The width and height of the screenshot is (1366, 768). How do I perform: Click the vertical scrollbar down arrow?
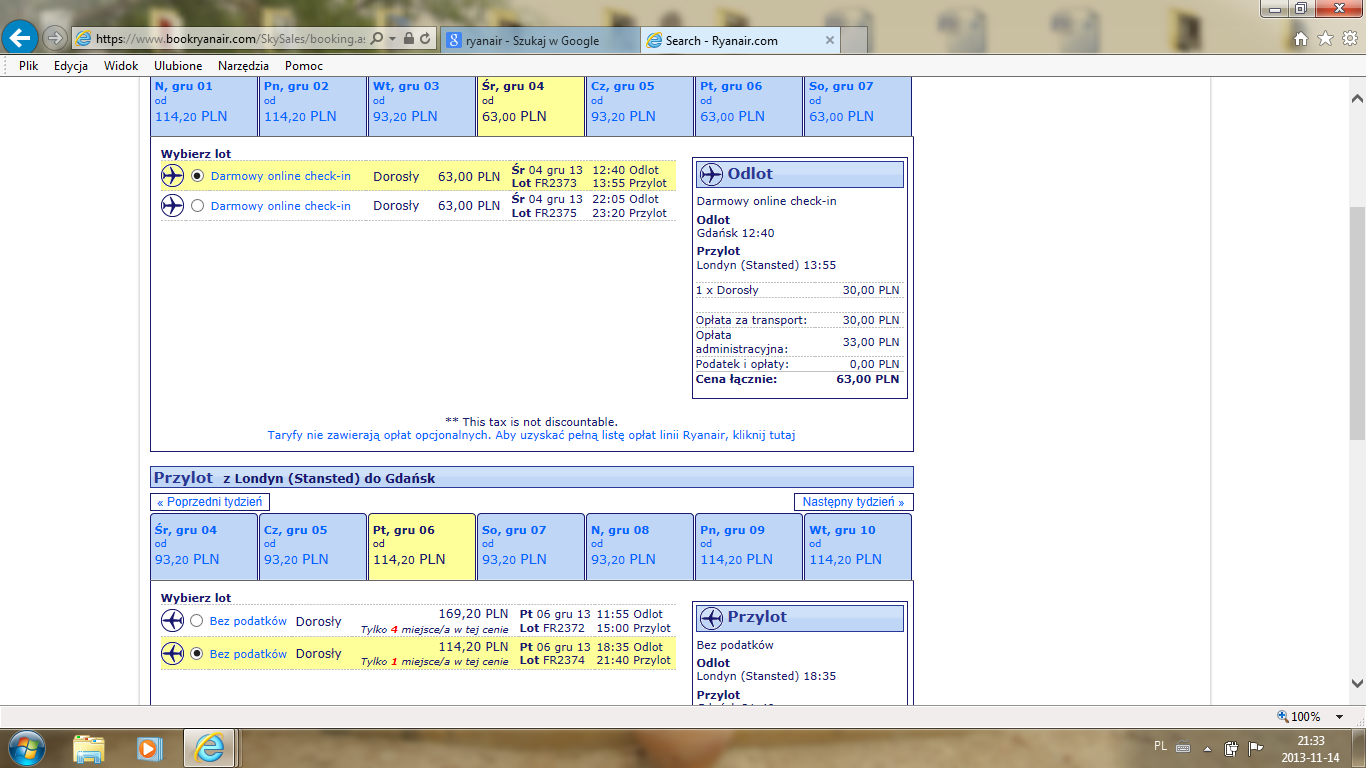[x=1357, y=684]
